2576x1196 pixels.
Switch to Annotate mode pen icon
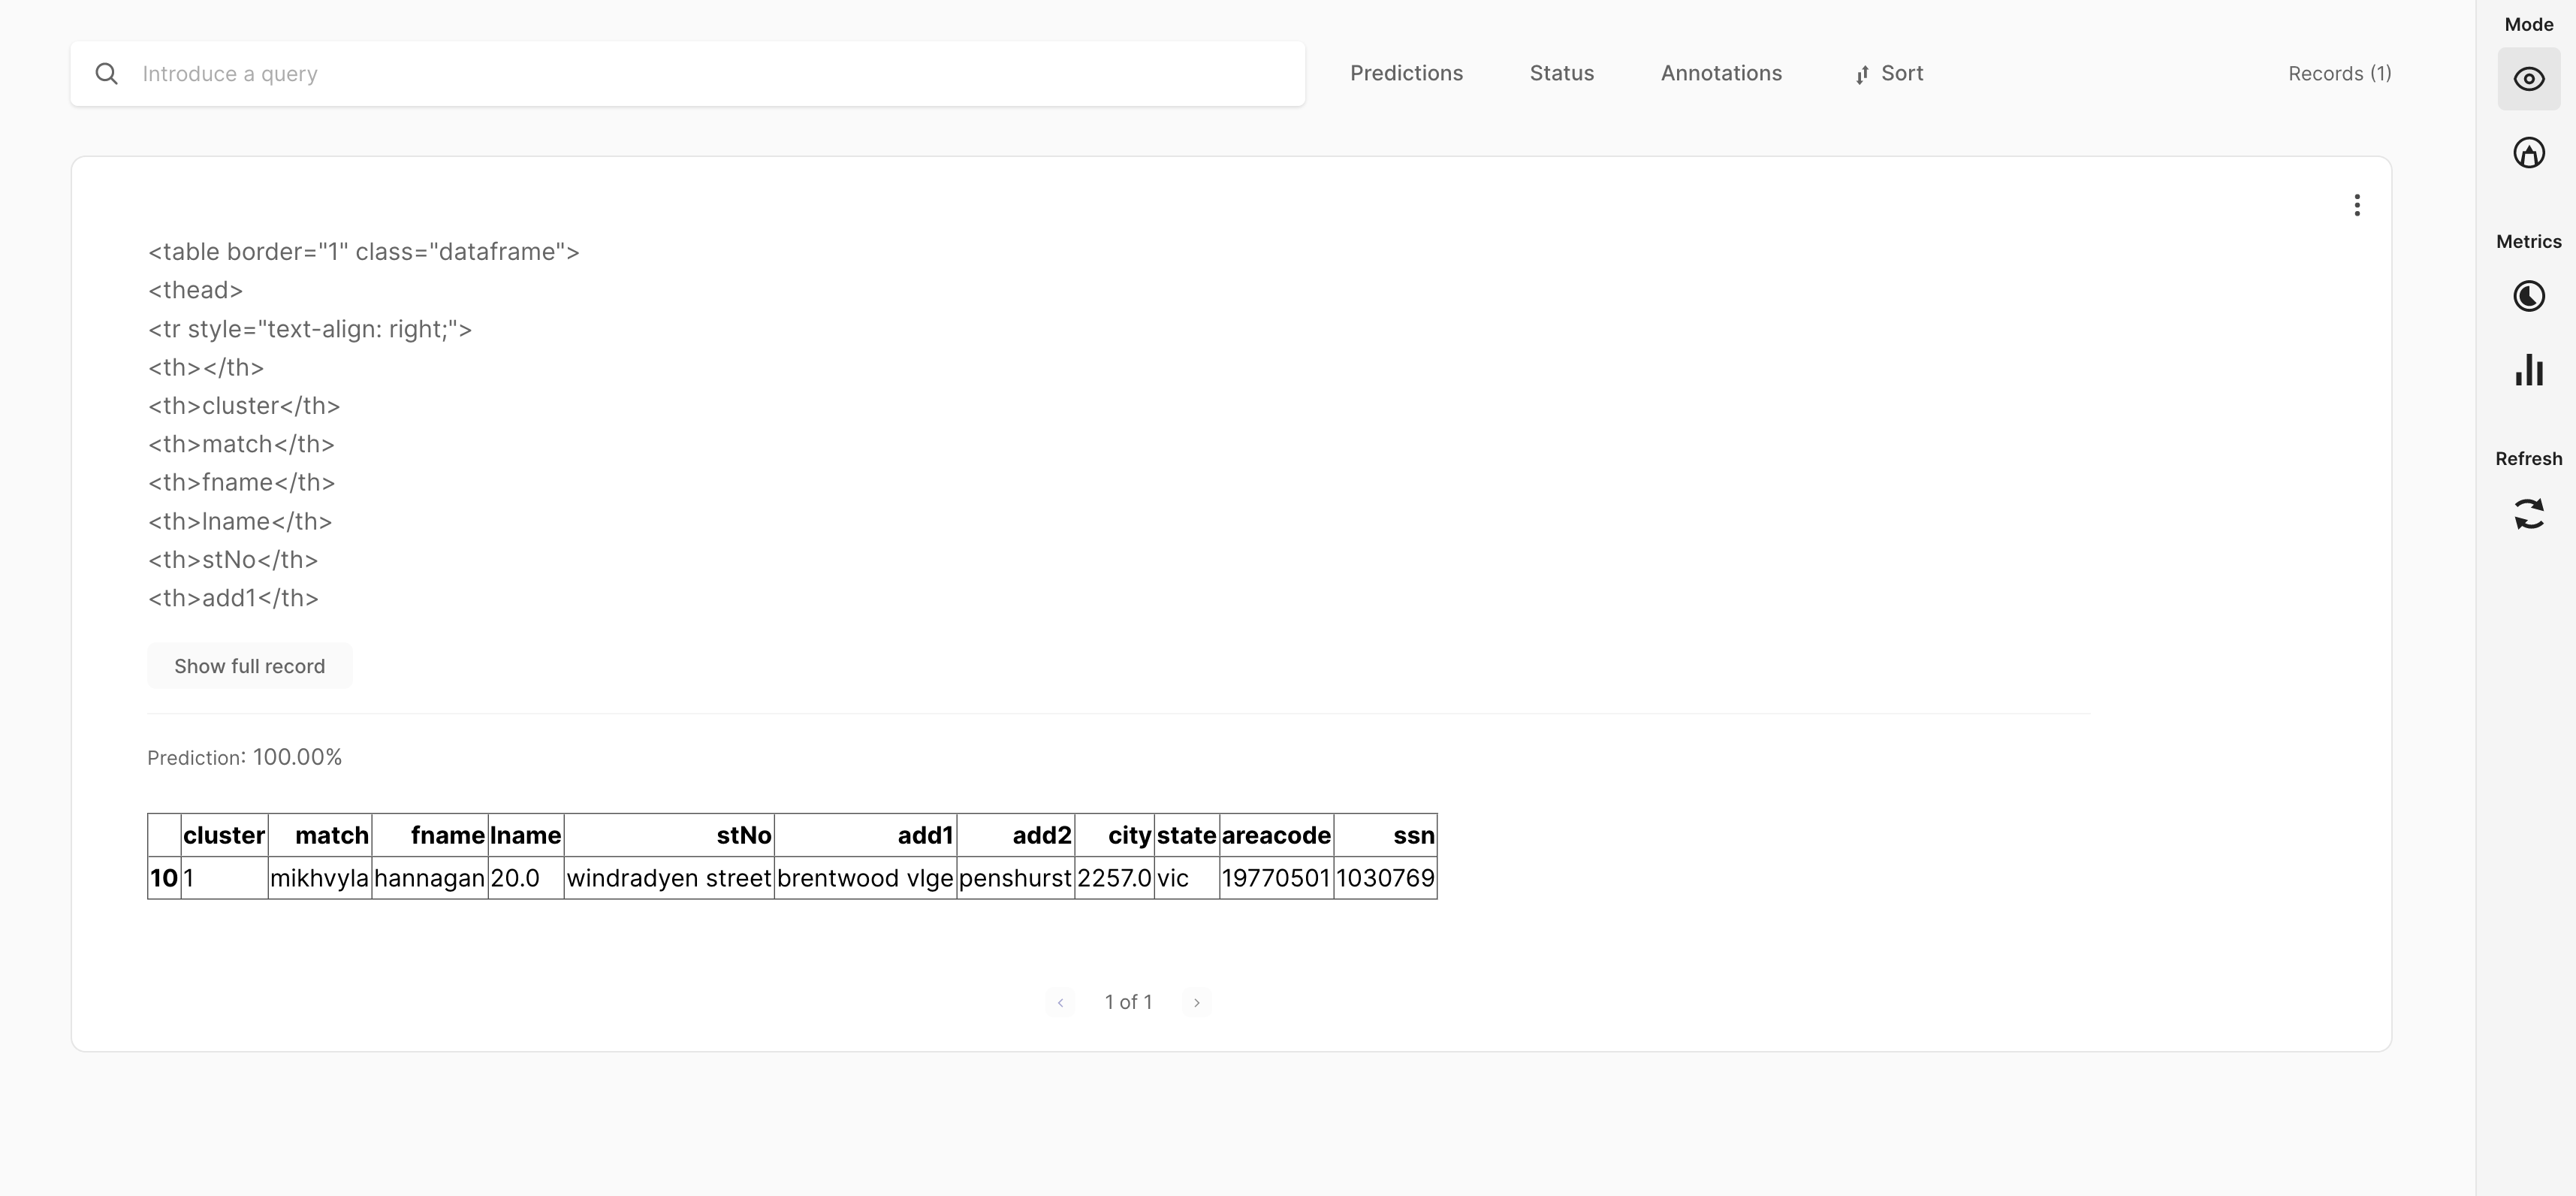click(x=2529, y=152)
